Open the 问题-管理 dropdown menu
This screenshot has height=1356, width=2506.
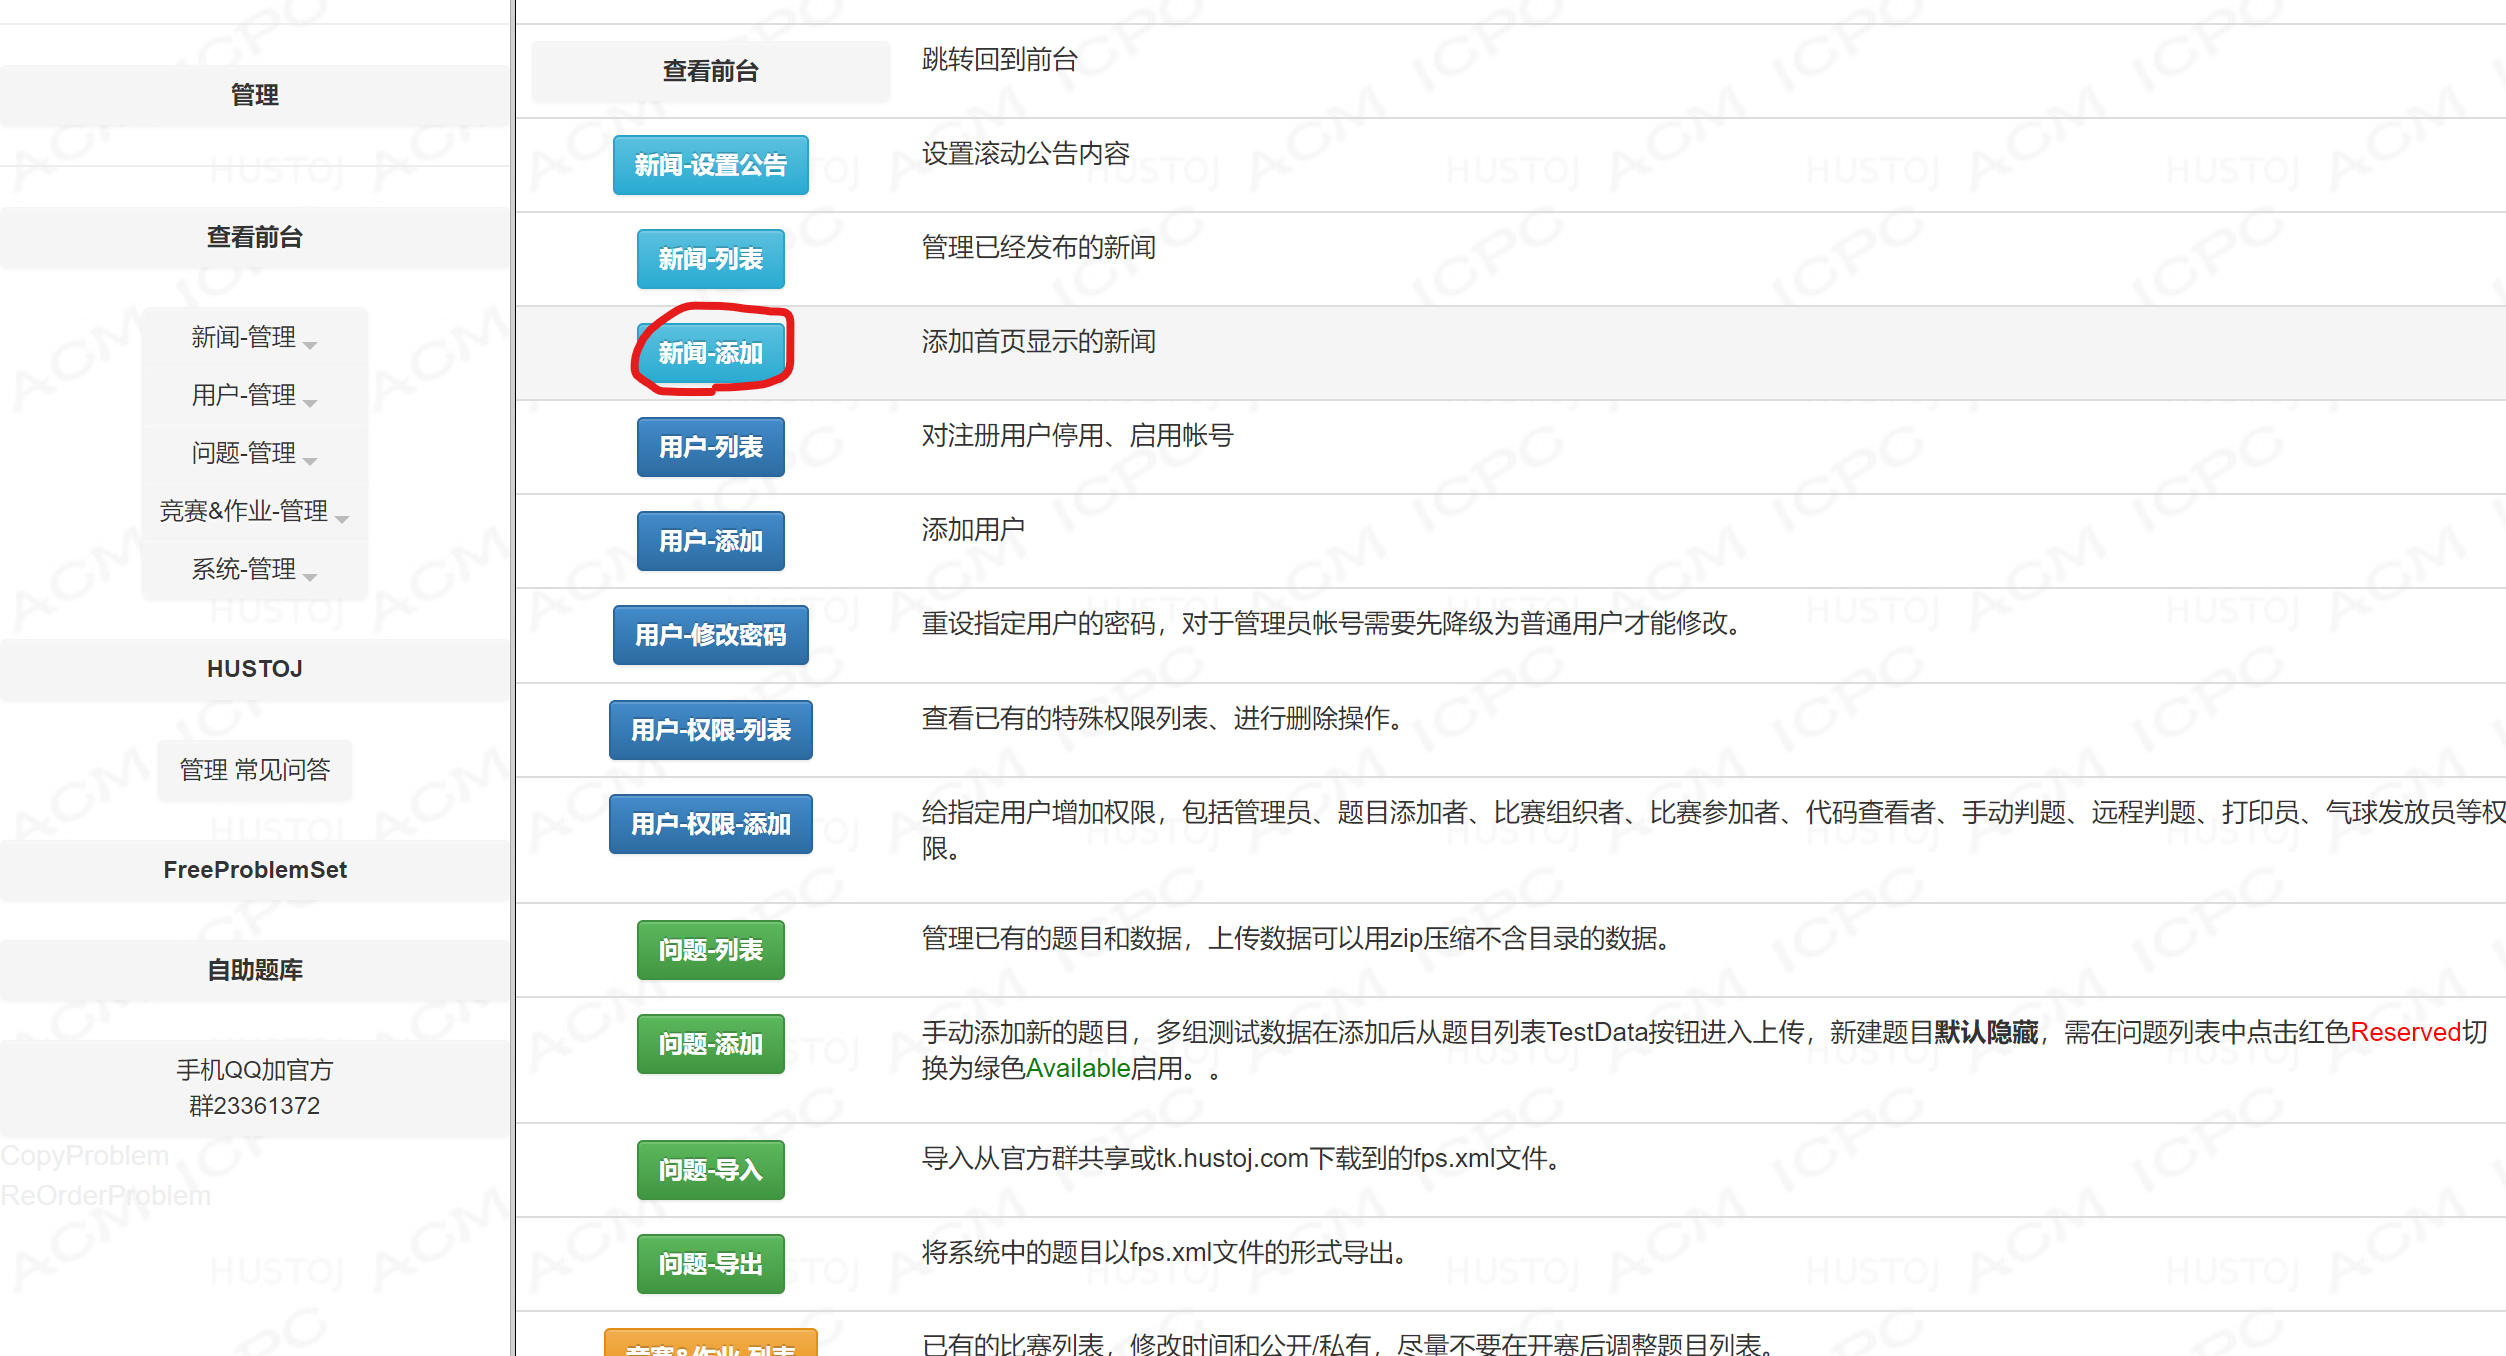(254, 453)
